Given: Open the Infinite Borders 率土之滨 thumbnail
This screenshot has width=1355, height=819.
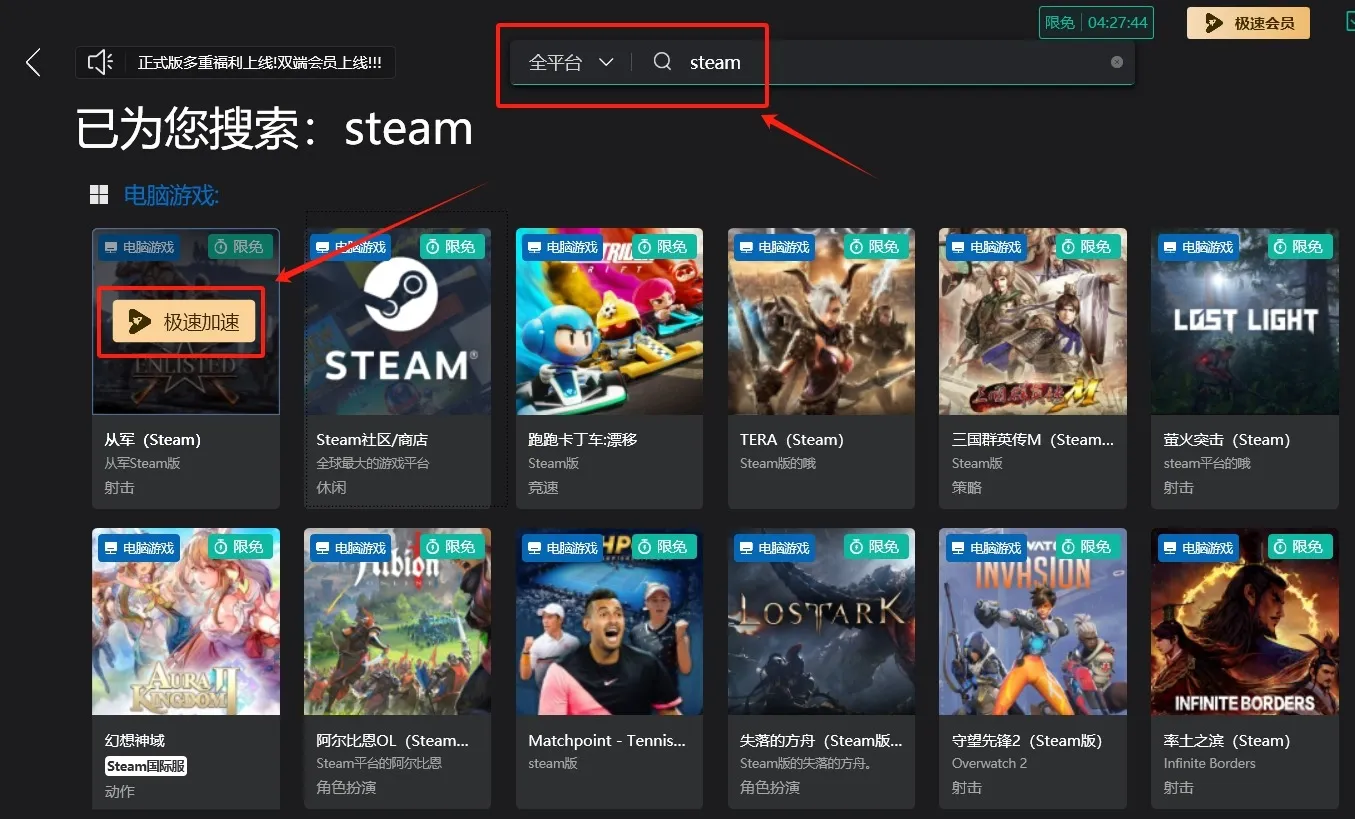Looking at the screenshot, I should (x=1245, y=621).
